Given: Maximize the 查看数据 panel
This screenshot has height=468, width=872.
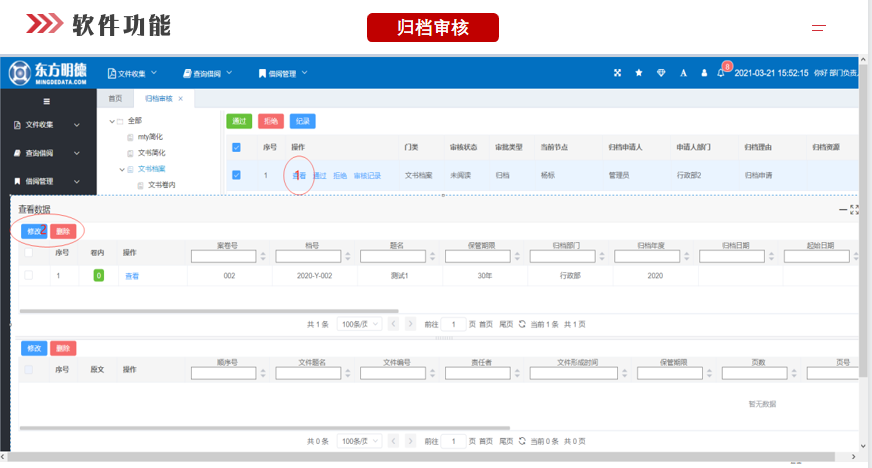Looking at the screenshot, I should pyautogui.click(x=854, y=209).
